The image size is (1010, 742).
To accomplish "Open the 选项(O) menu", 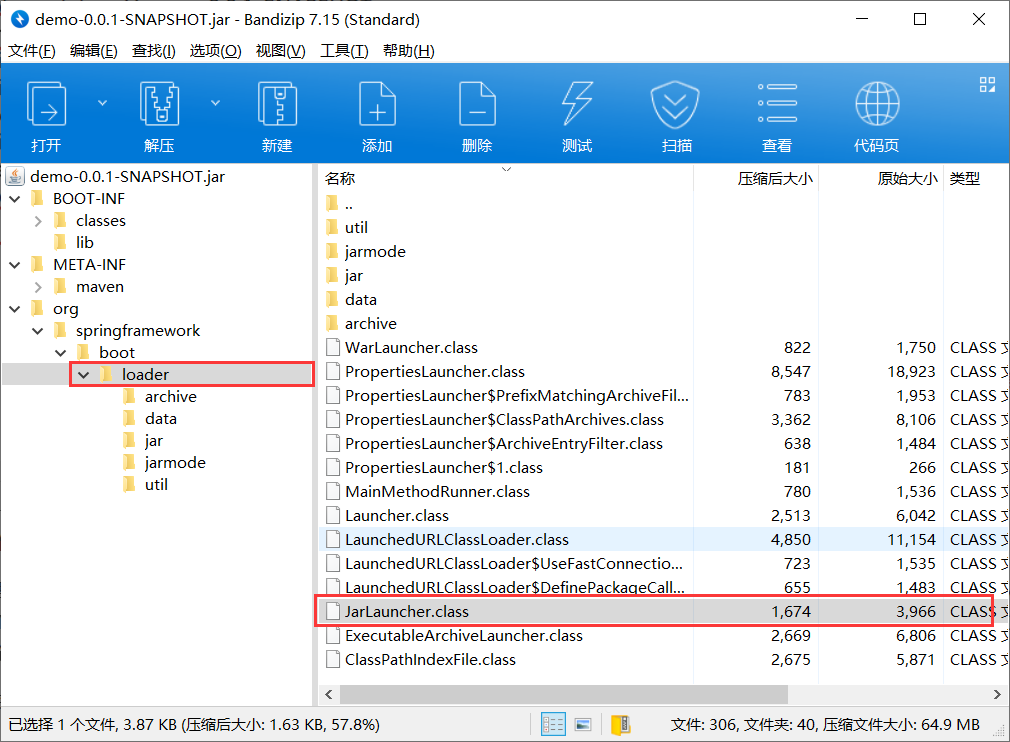I will [x=215, y=50].
